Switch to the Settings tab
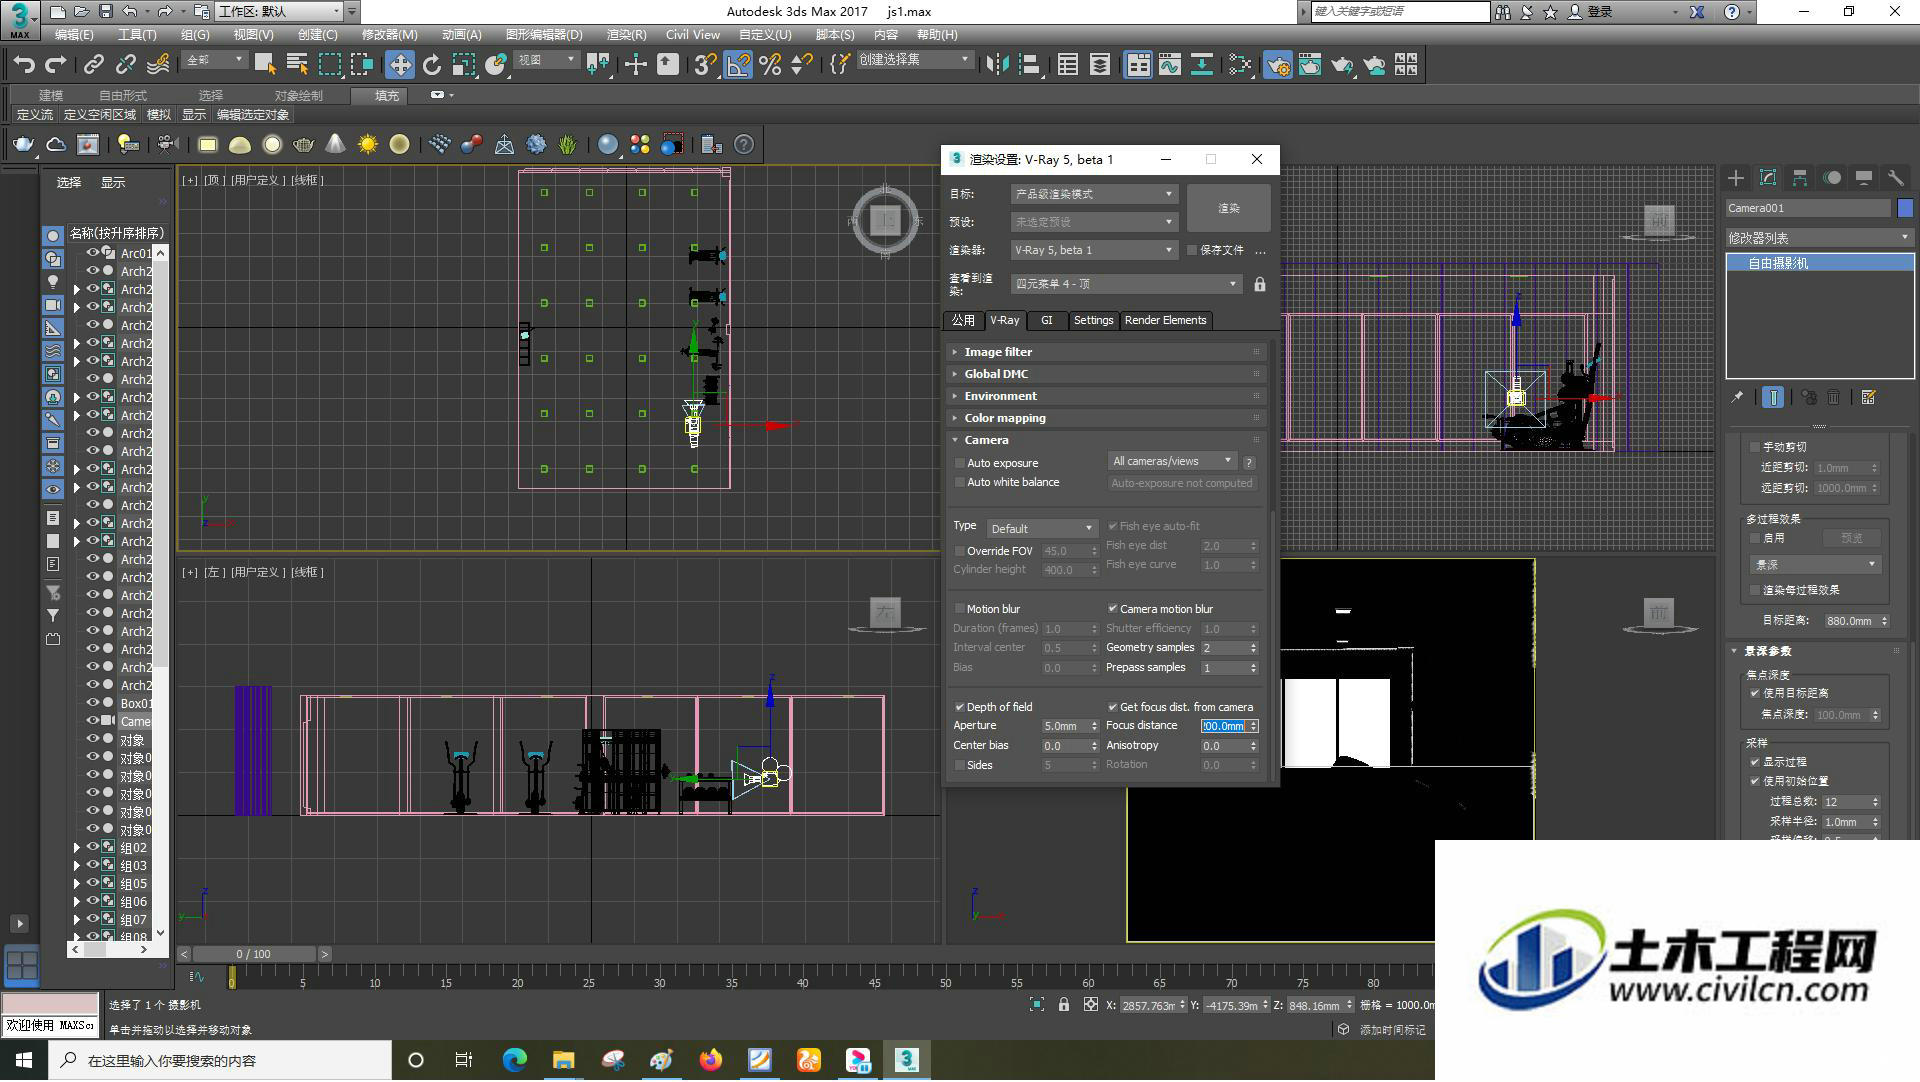This screenshot has width=1920, height=1082. [x=1093, y=321]
